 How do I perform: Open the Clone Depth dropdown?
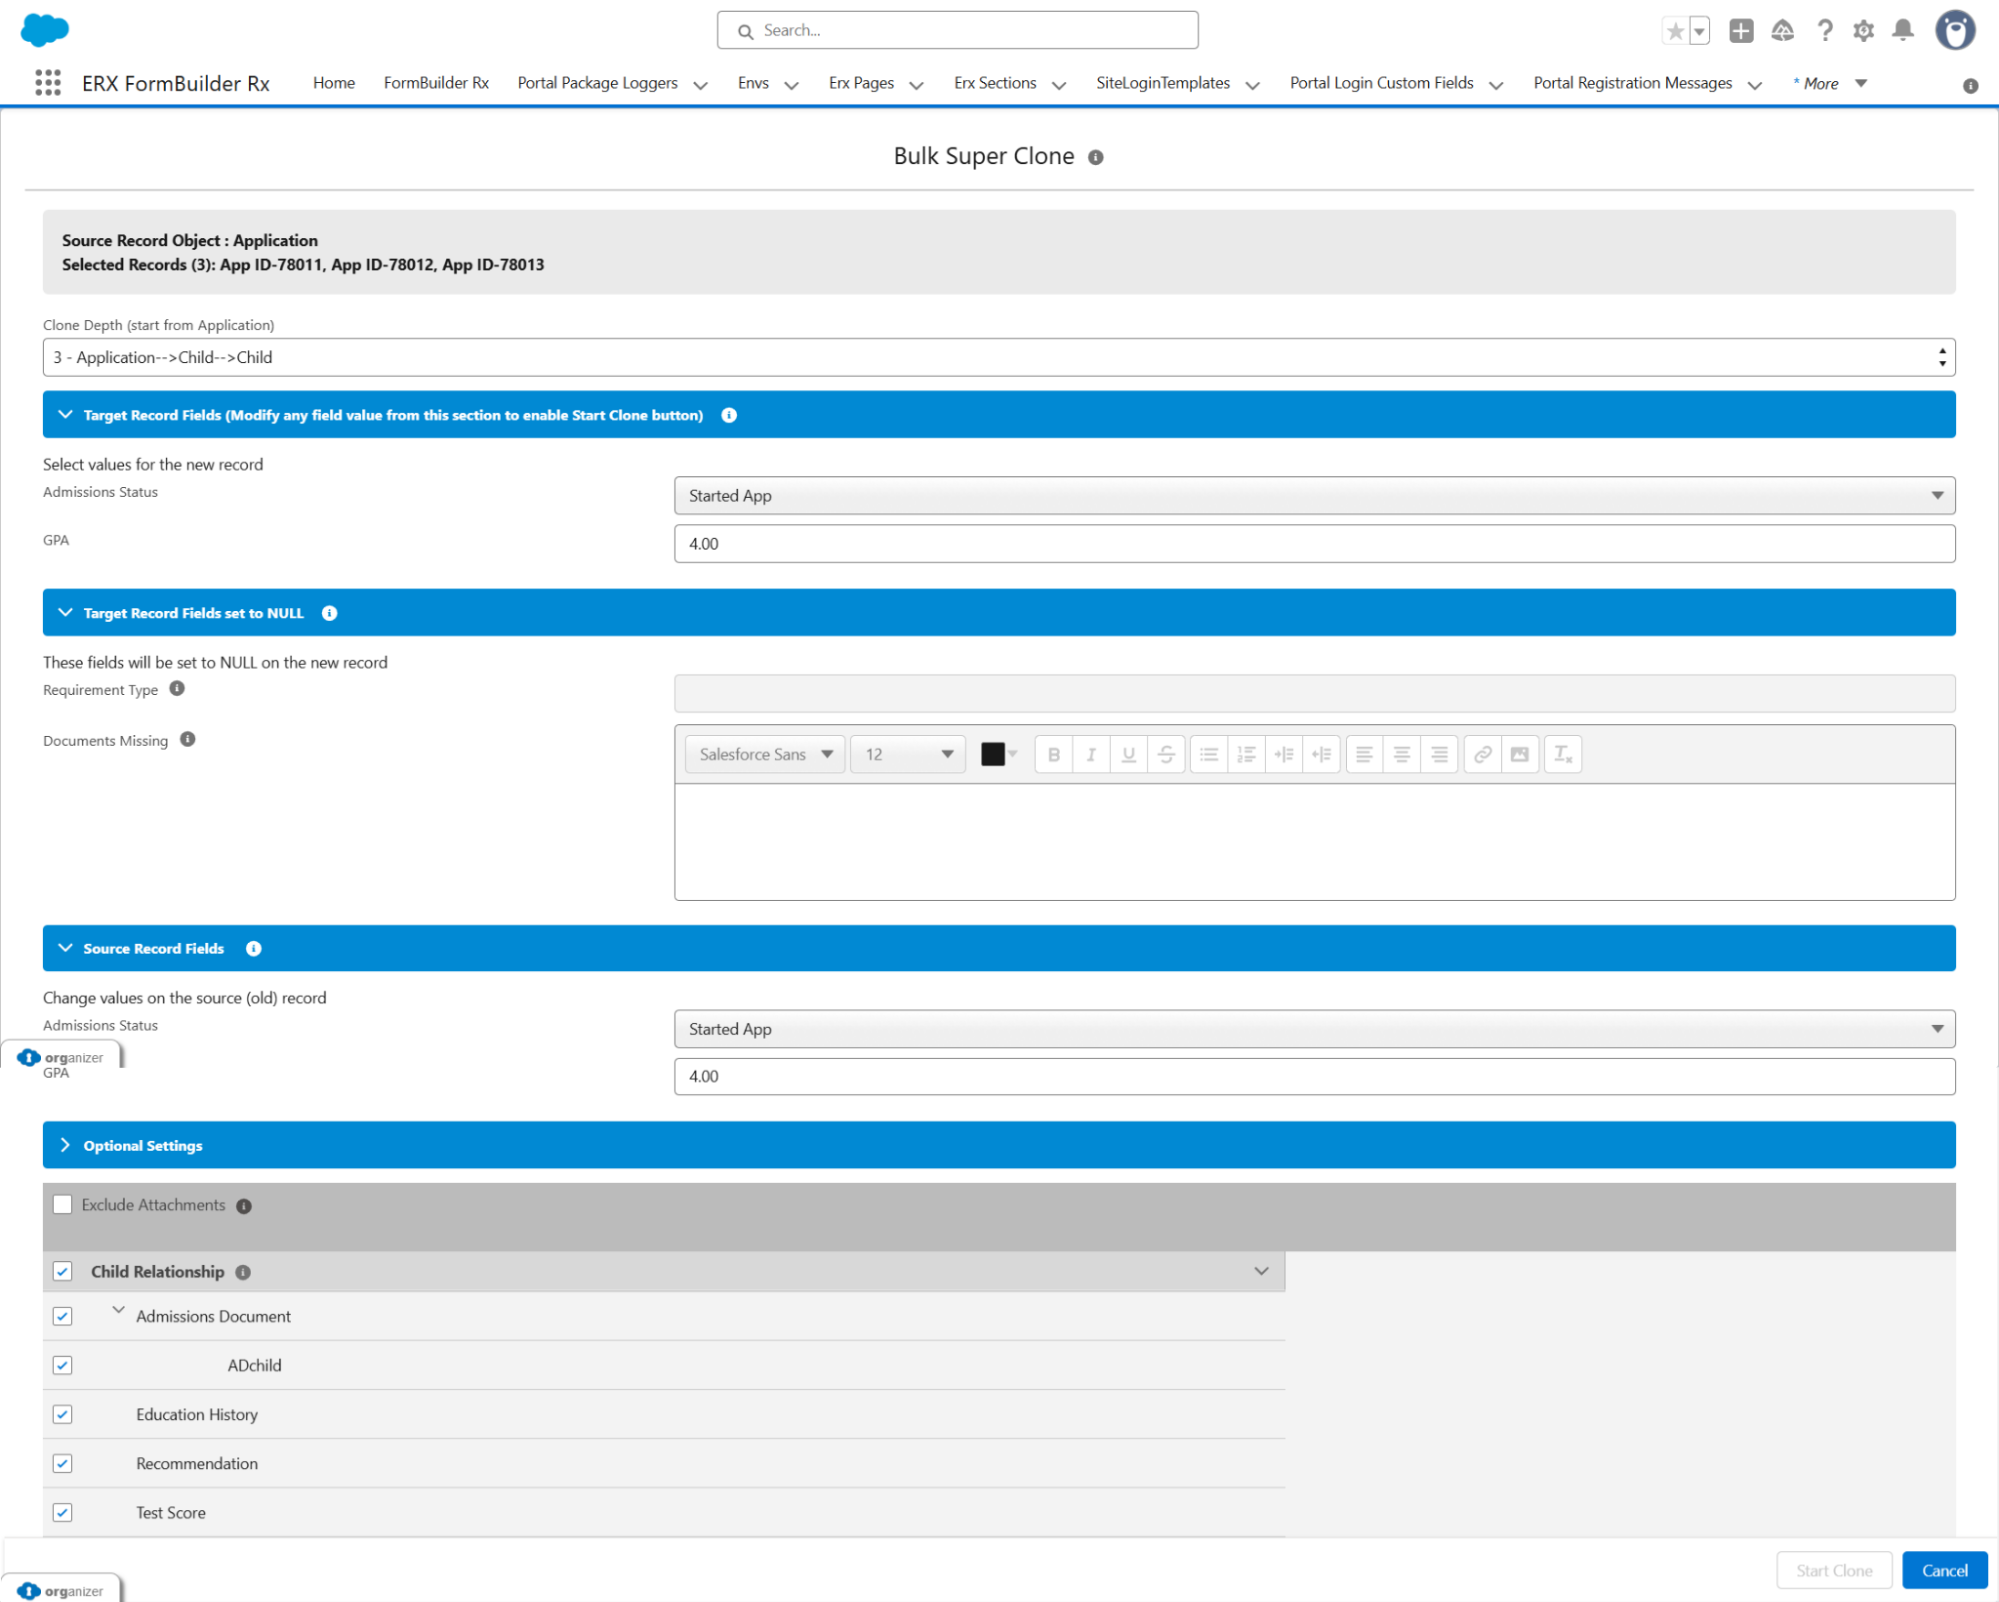(998, 358)
